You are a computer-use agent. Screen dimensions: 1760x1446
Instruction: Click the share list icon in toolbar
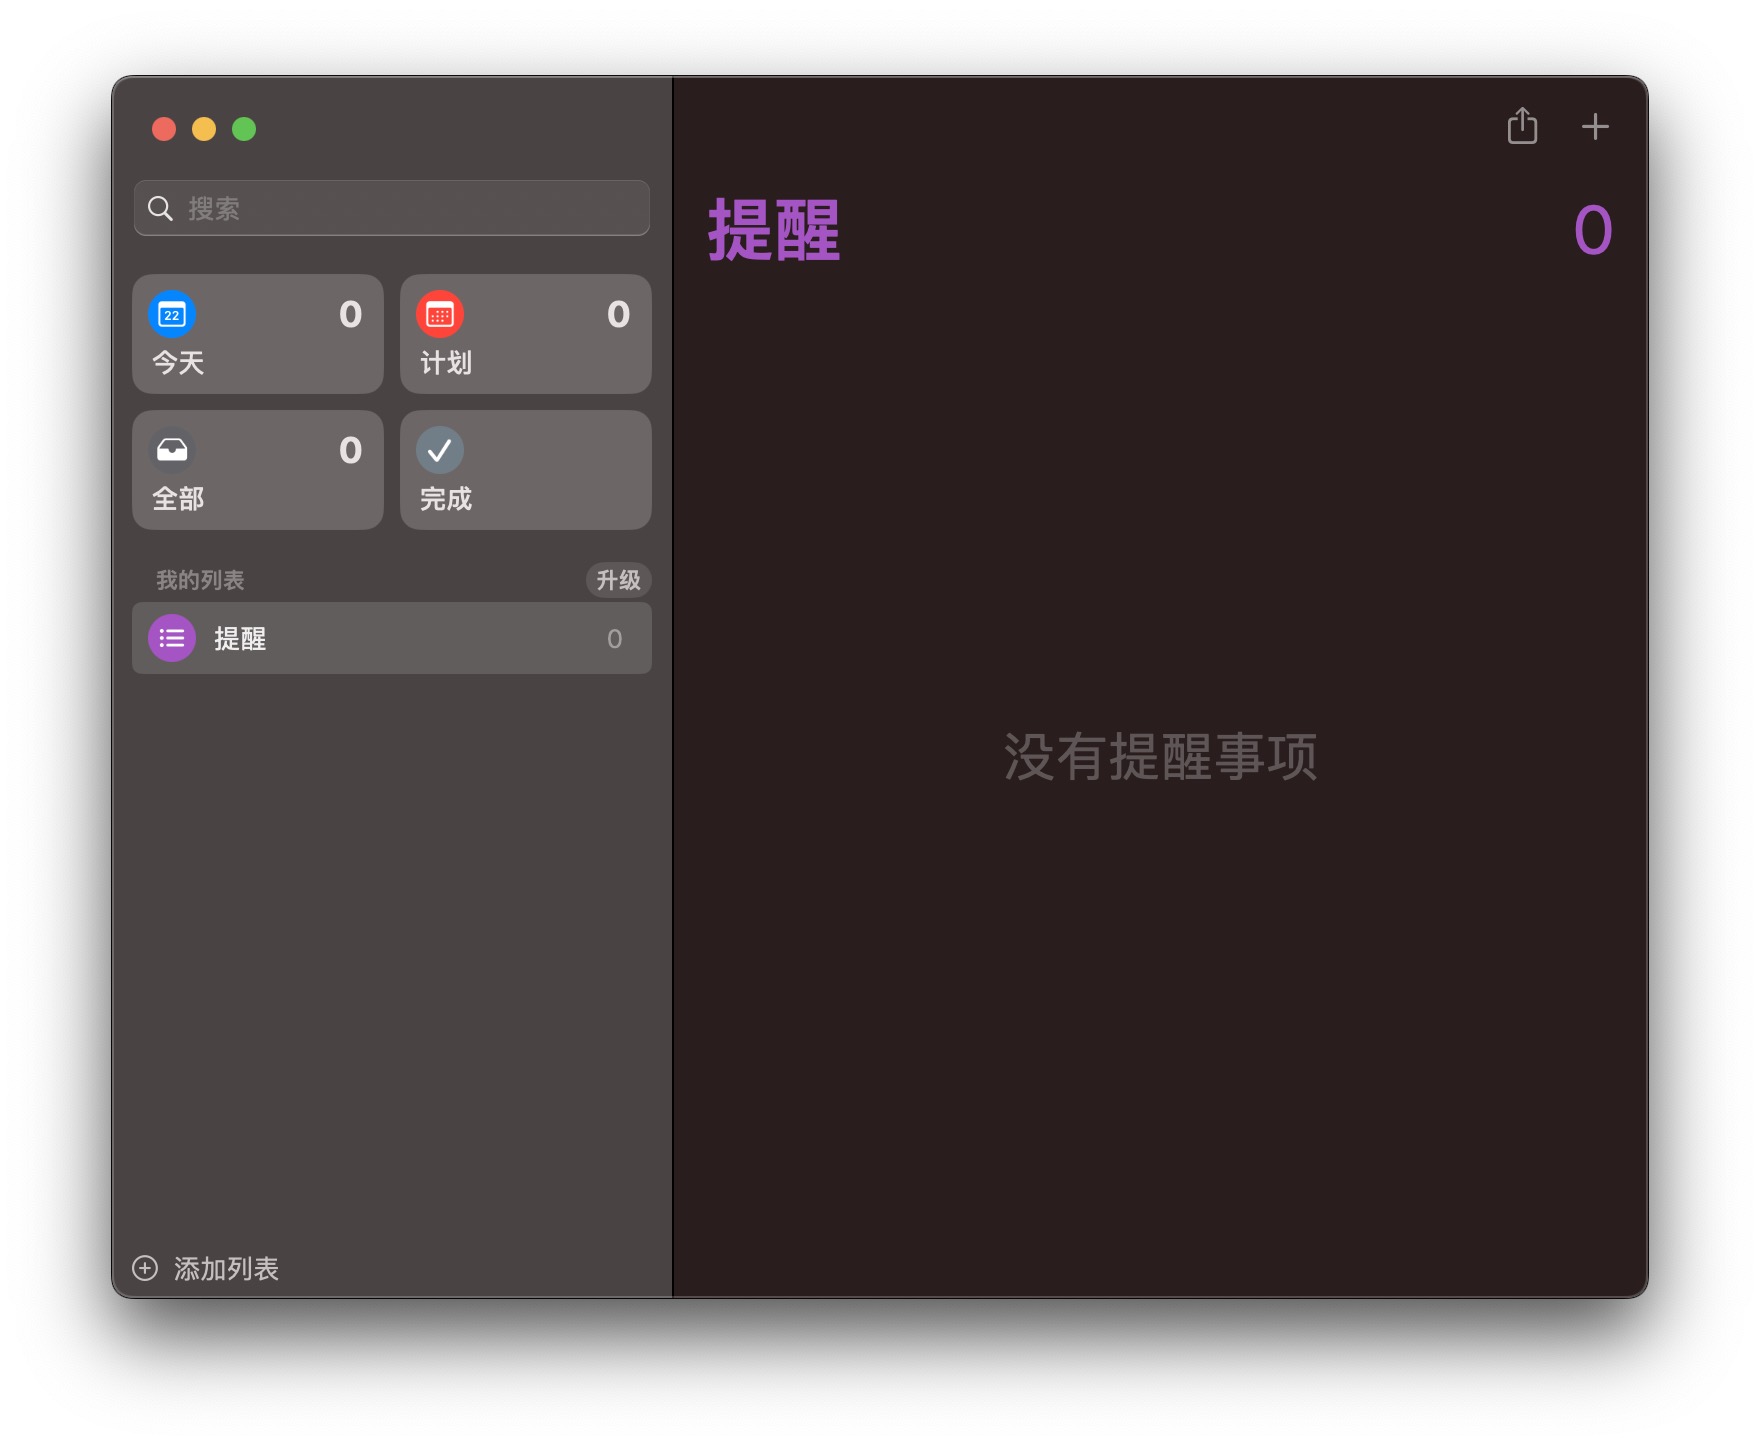(x=1522, y=127)
